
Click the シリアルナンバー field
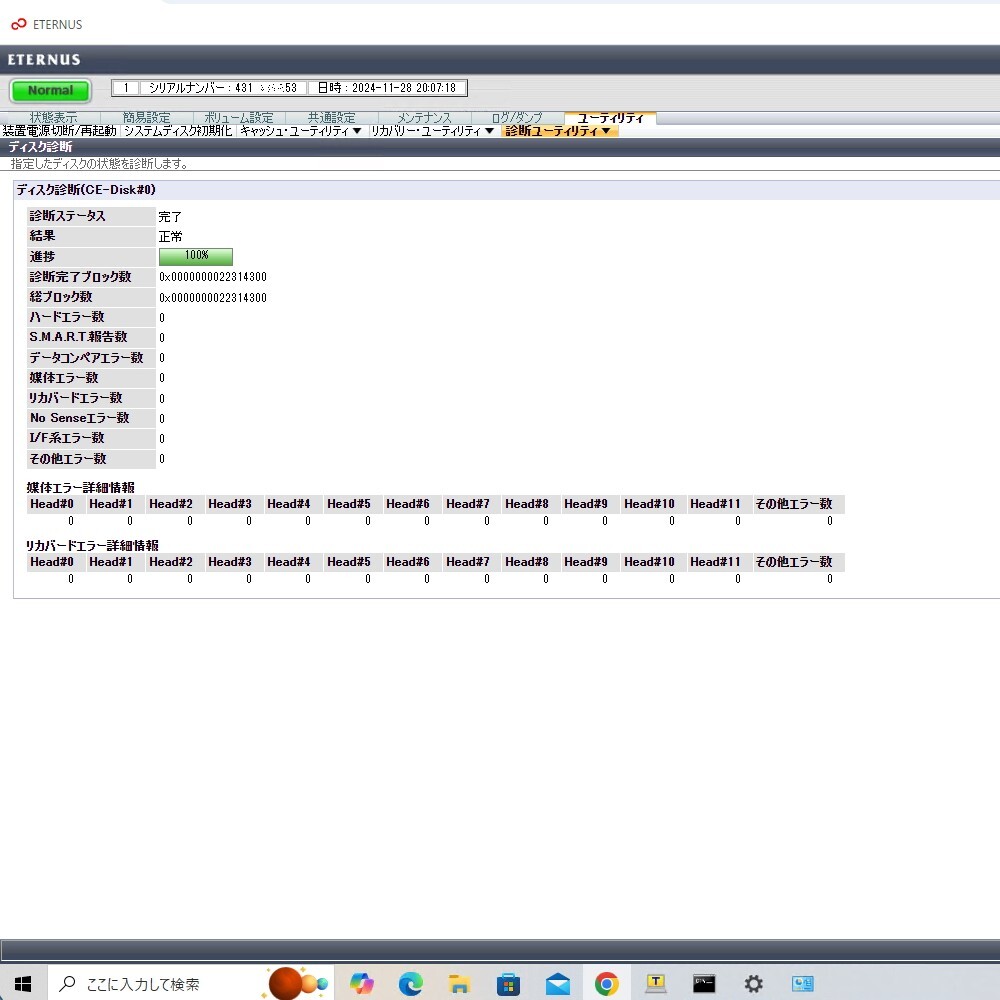coord(223,88)
